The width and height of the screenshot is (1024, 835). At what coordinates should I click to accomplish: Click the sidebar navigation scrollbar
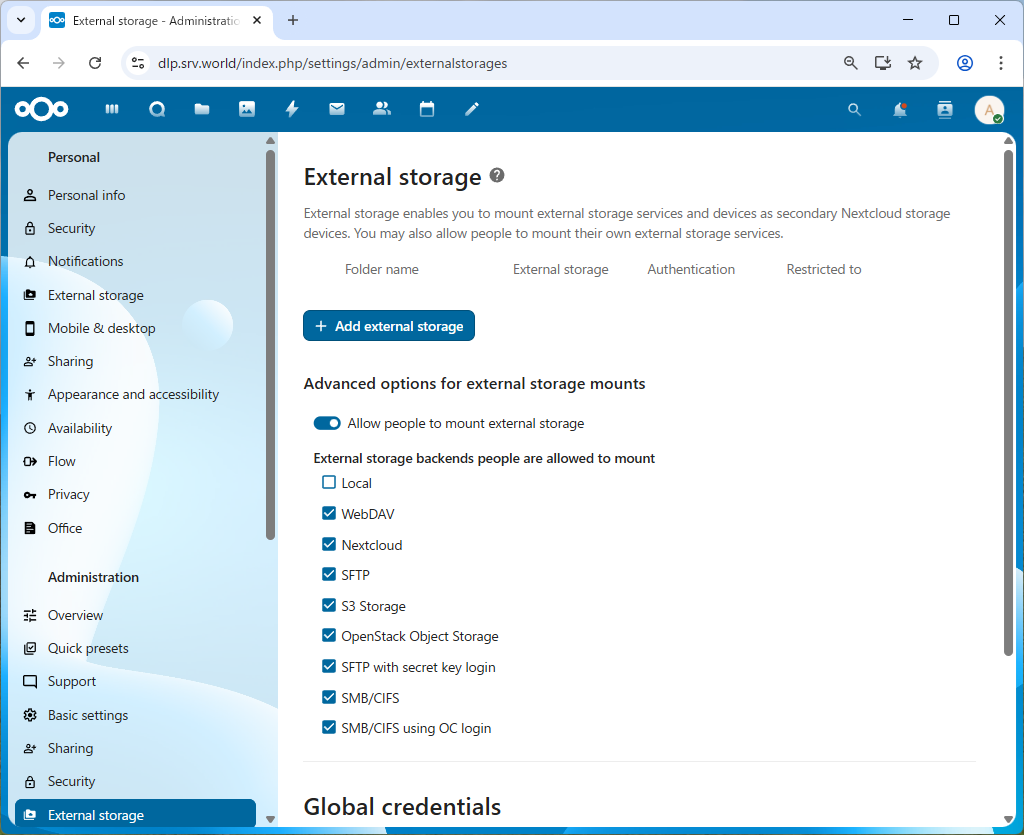pyautogui.click(x=270, y=345)
